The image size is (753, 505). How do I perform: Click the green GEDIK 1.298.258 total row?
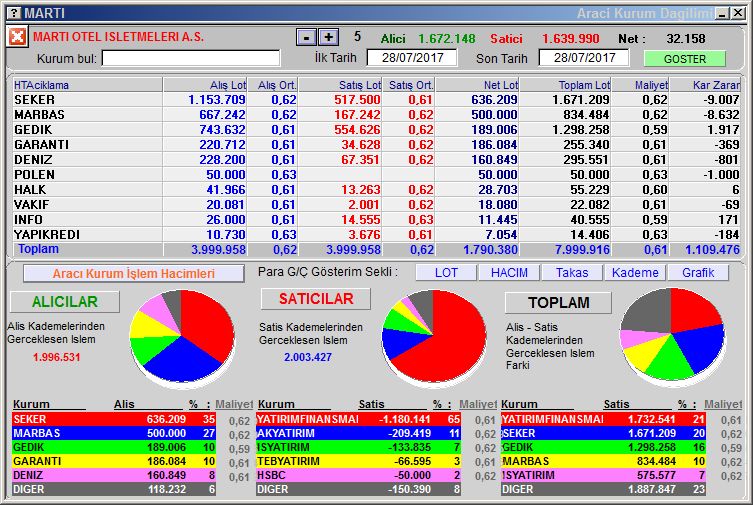(x=603, y=447)
